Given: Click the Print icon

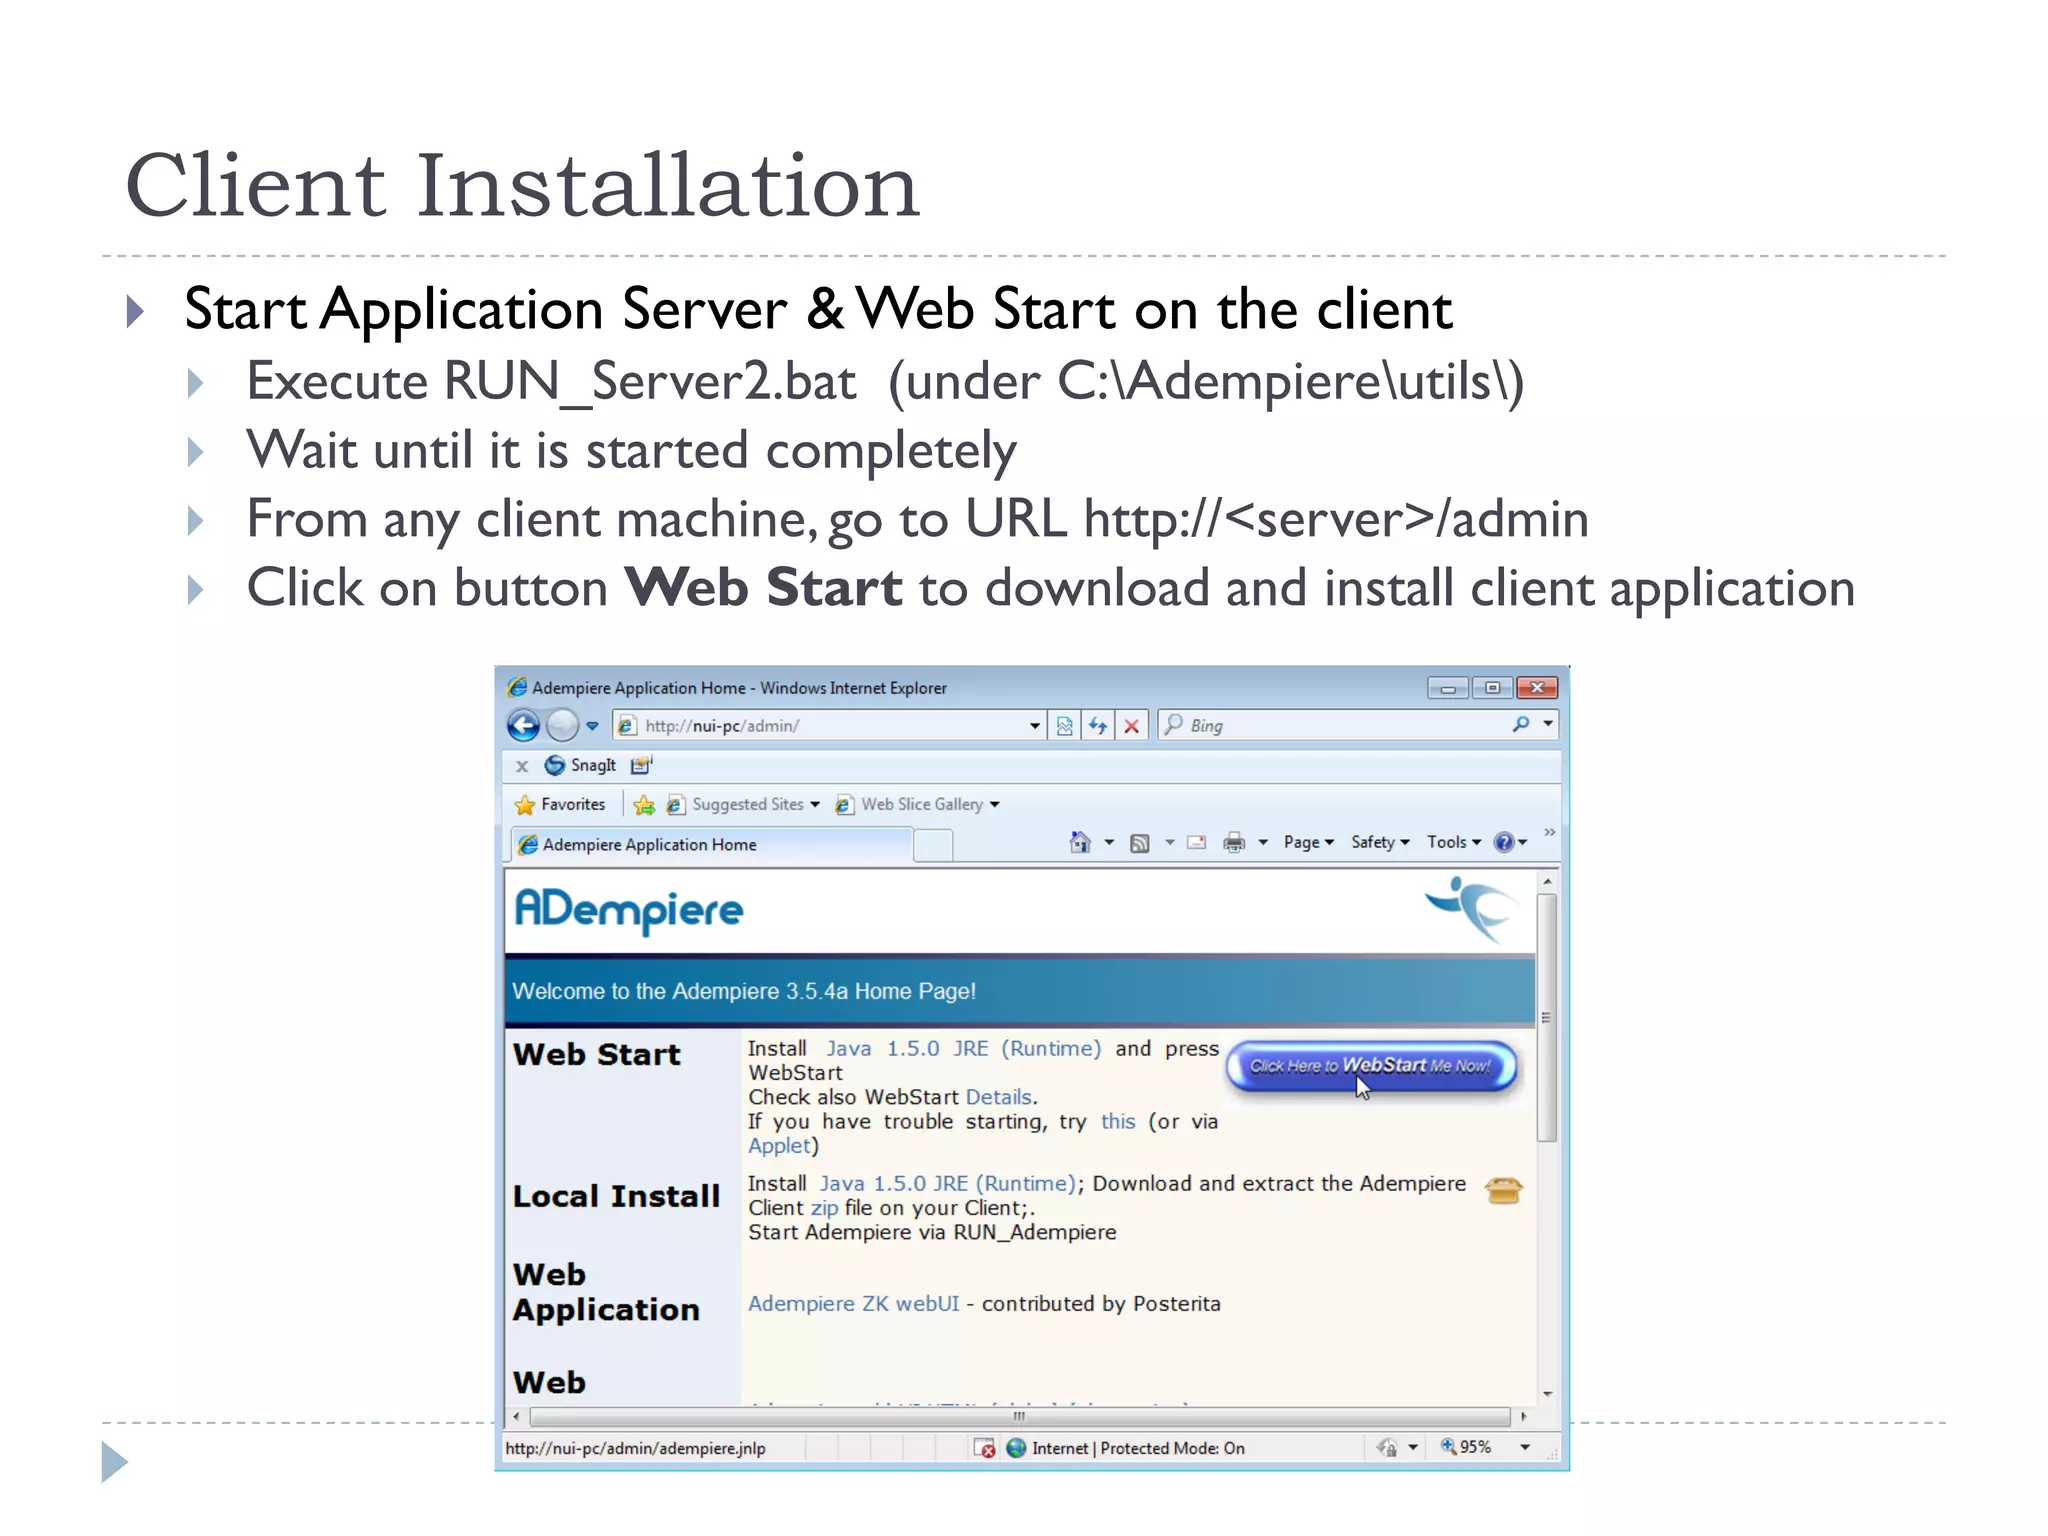Looking at the screenshot, I should point(1235,843).
